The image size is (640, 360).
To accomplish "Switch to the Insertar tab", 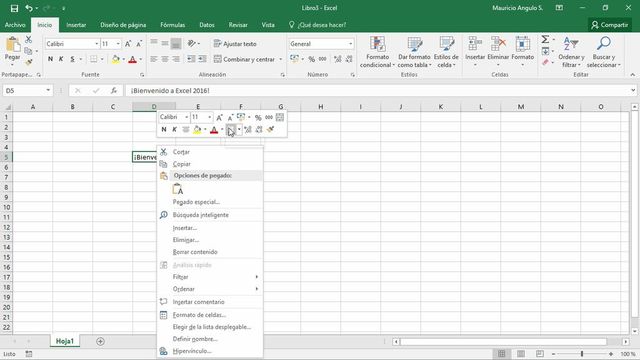I will (x=76, y=25).
